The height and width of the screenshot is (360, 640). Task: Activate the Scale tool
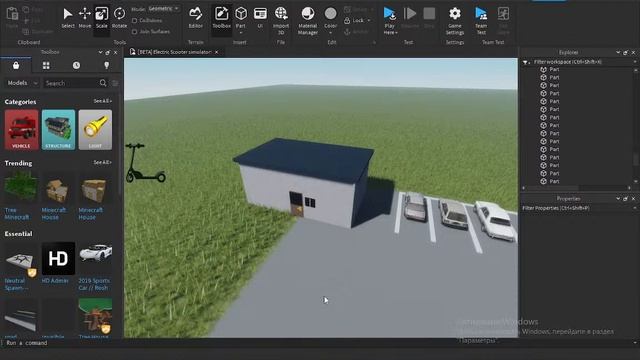point(102,18)
